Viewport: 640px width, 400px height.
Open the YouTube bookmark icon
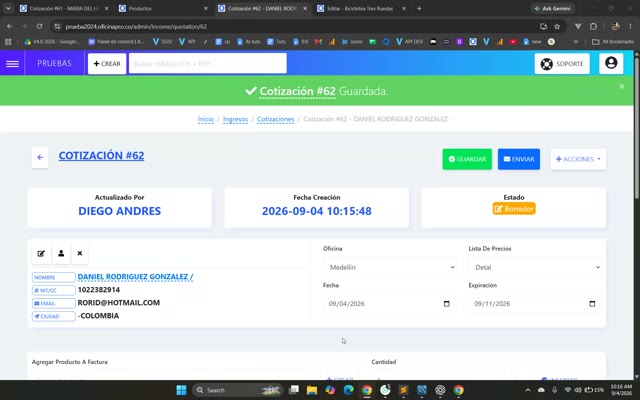513,42
